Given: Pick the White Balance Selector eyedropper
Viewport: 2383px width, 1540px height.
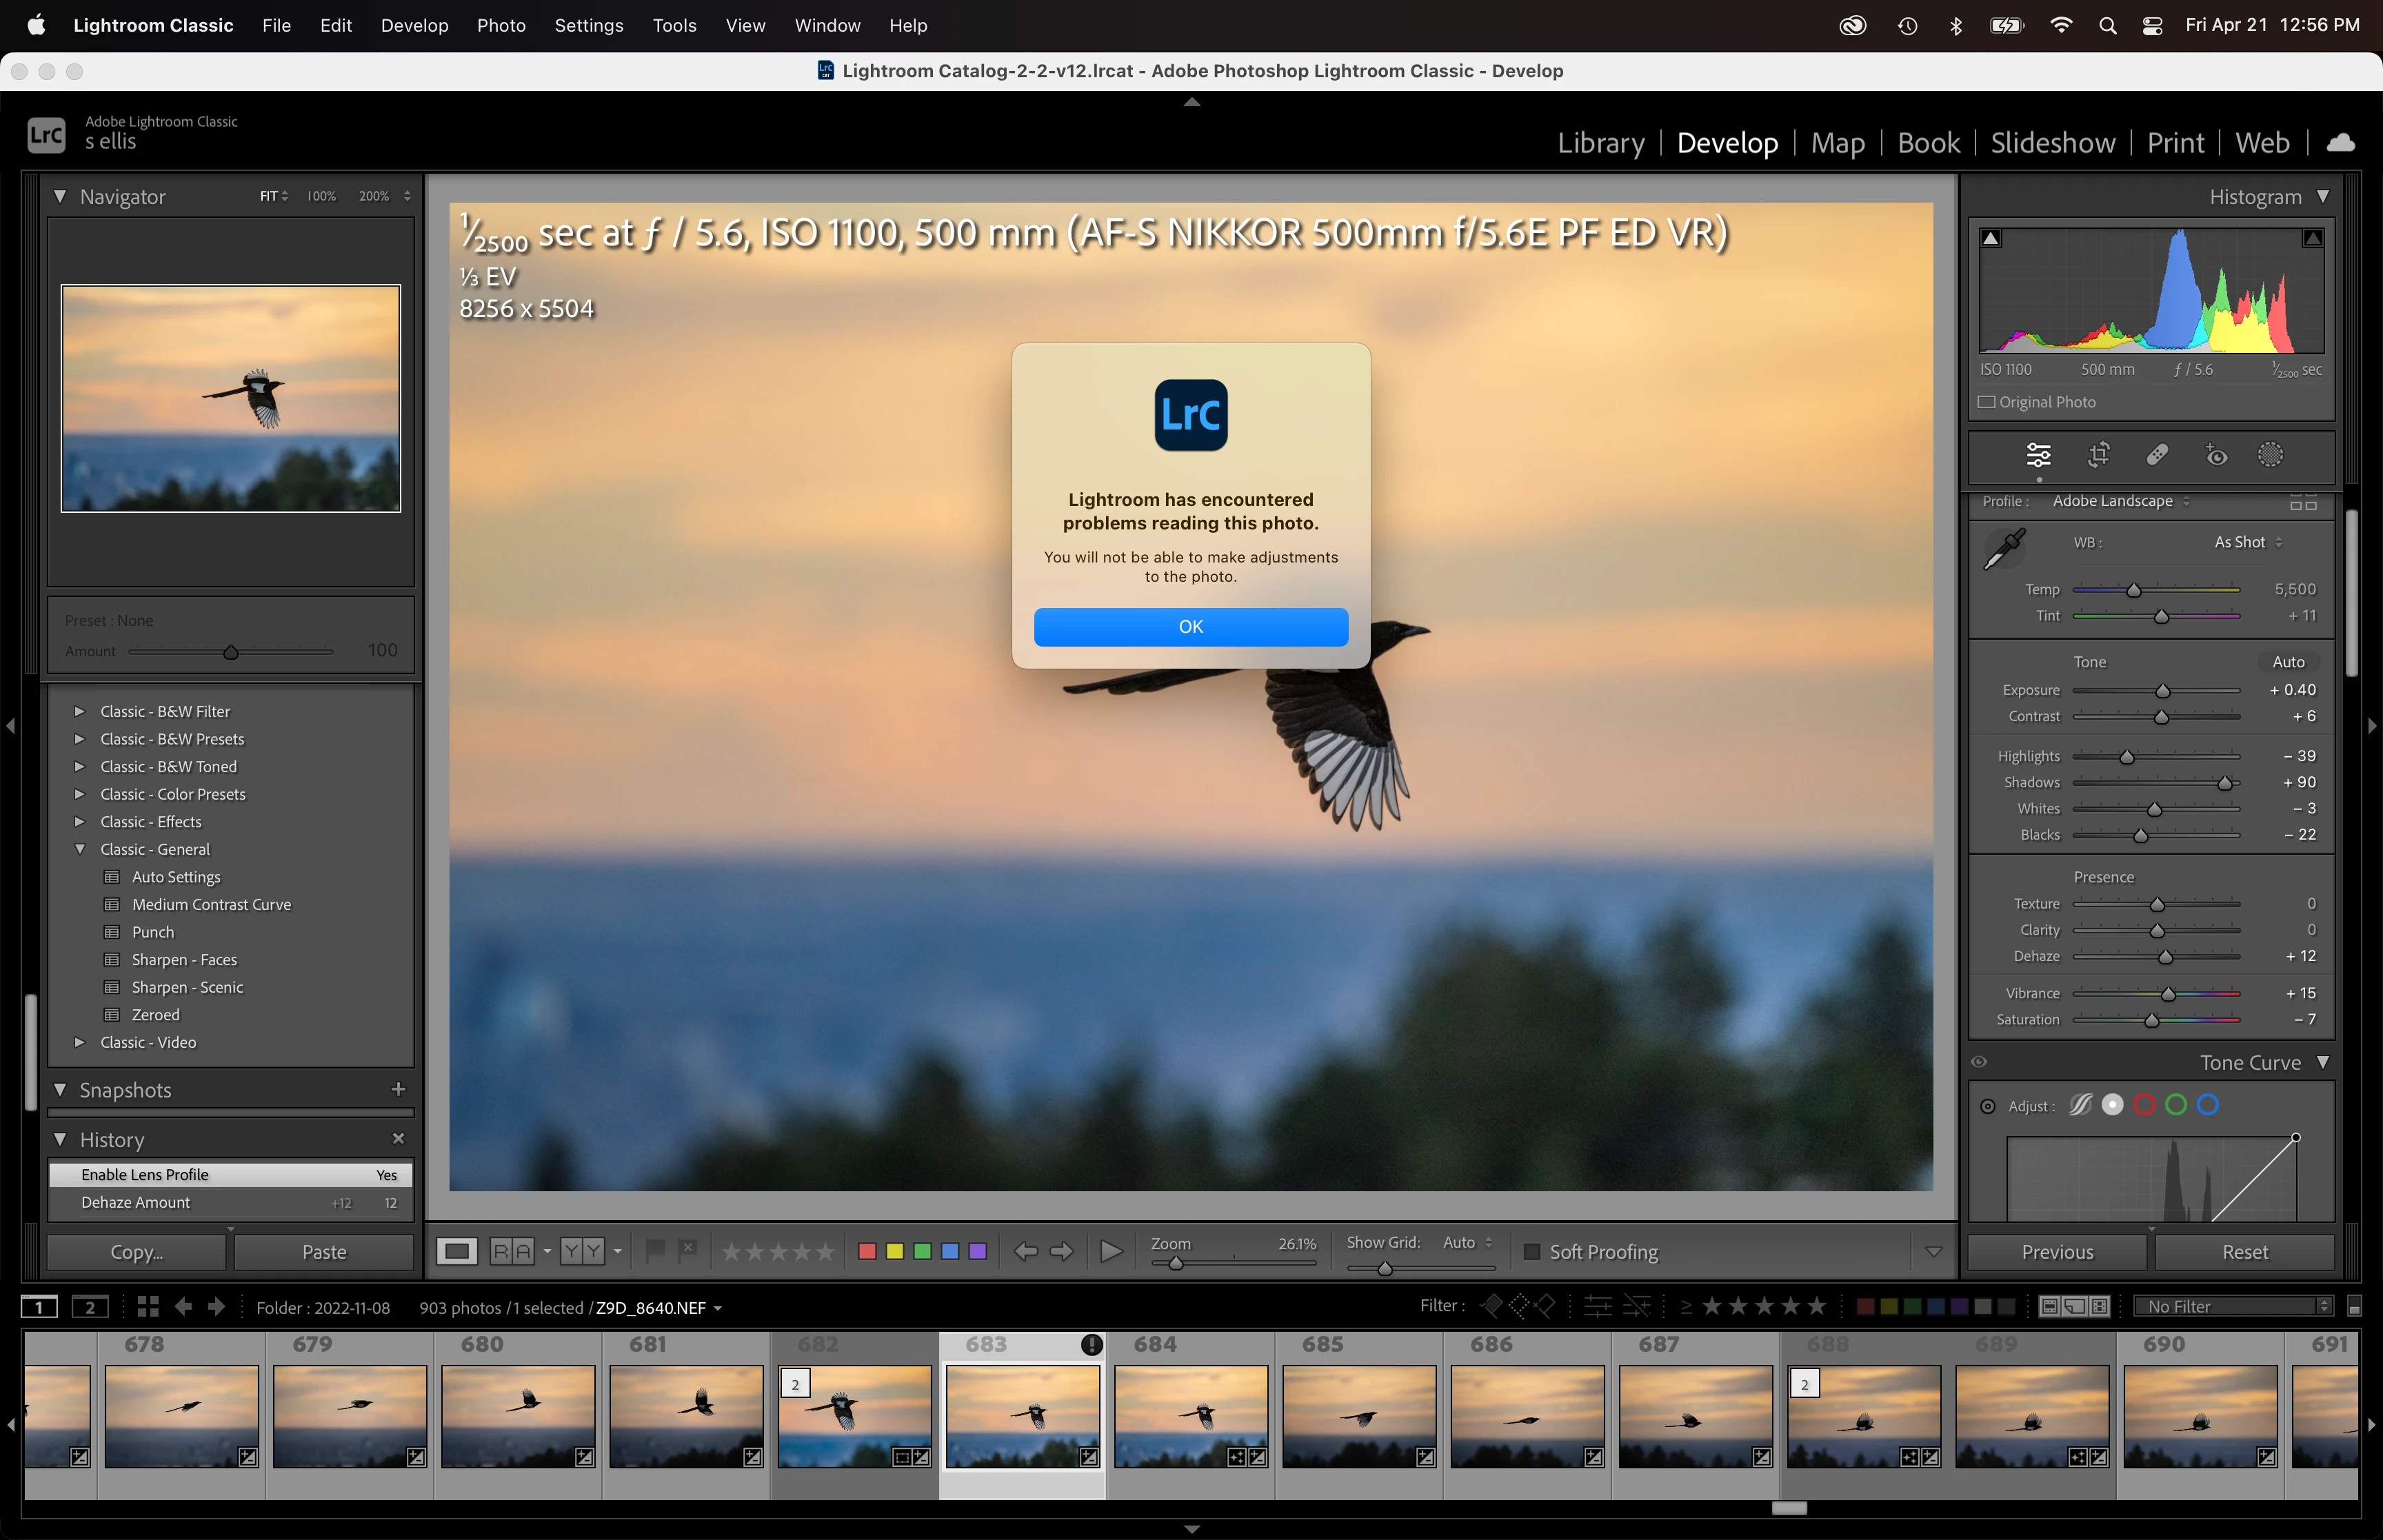Looking at the screenshot, I should (x=2004, y=548).
